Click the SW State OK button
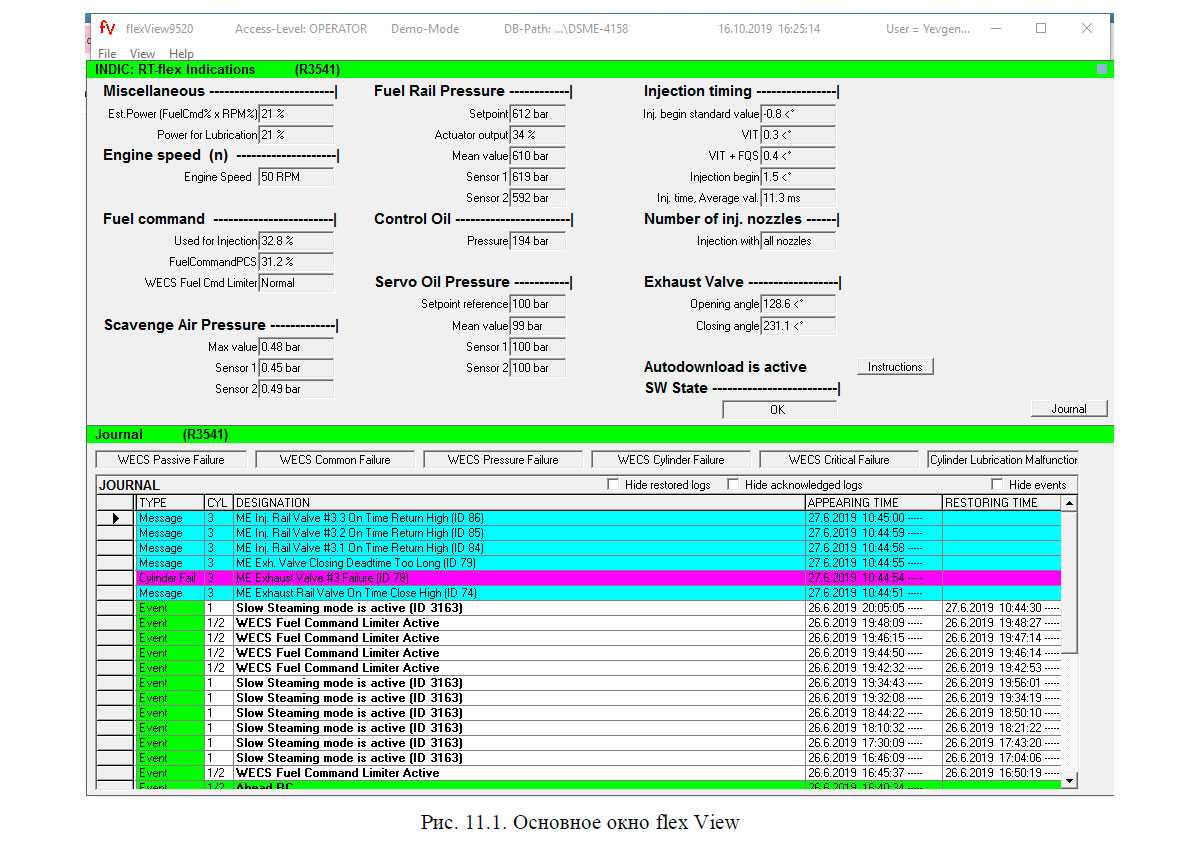Image resolution: width=1200 pixels, height=848 pixels. [778, 409]
